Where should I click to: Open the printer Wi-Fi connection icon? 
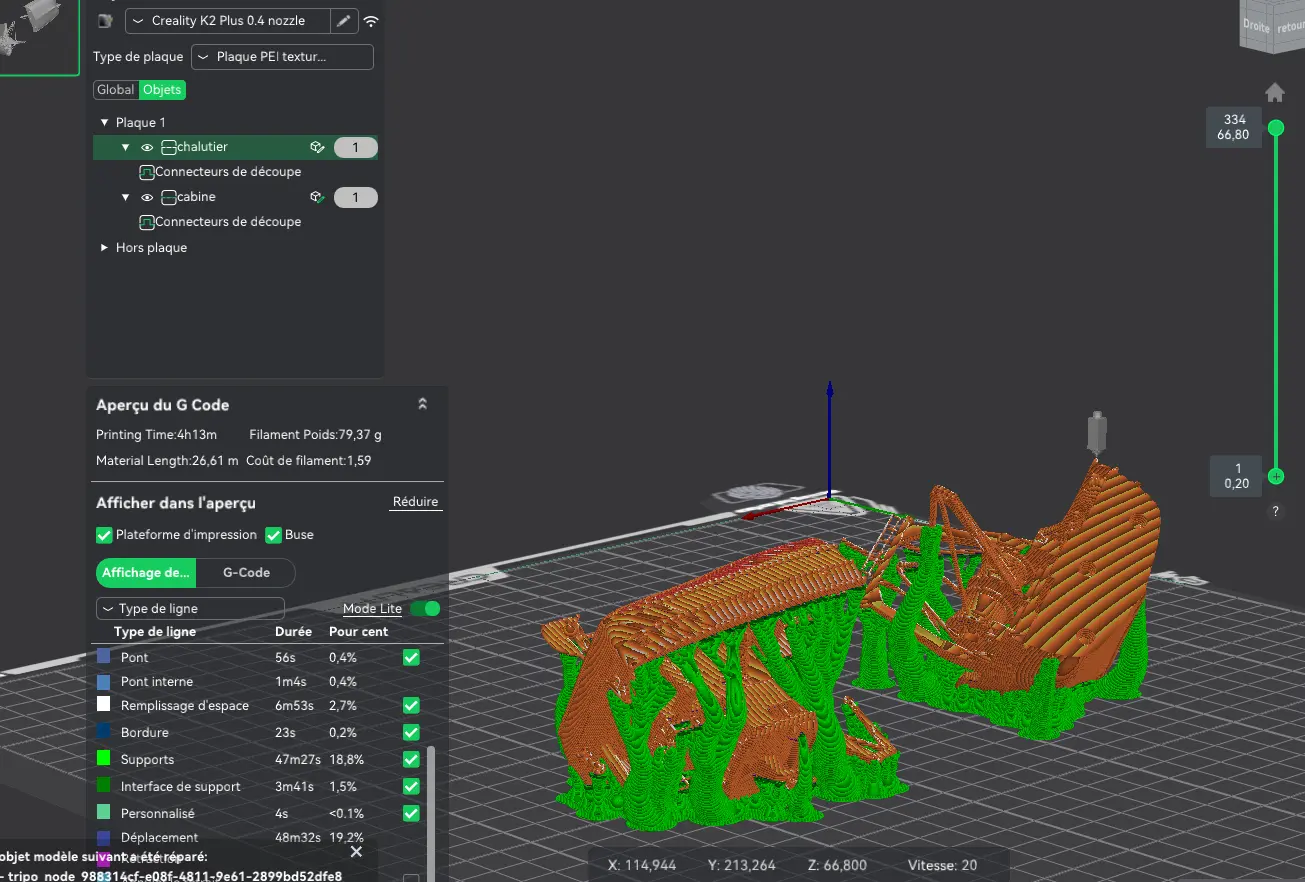click(371, 21)
